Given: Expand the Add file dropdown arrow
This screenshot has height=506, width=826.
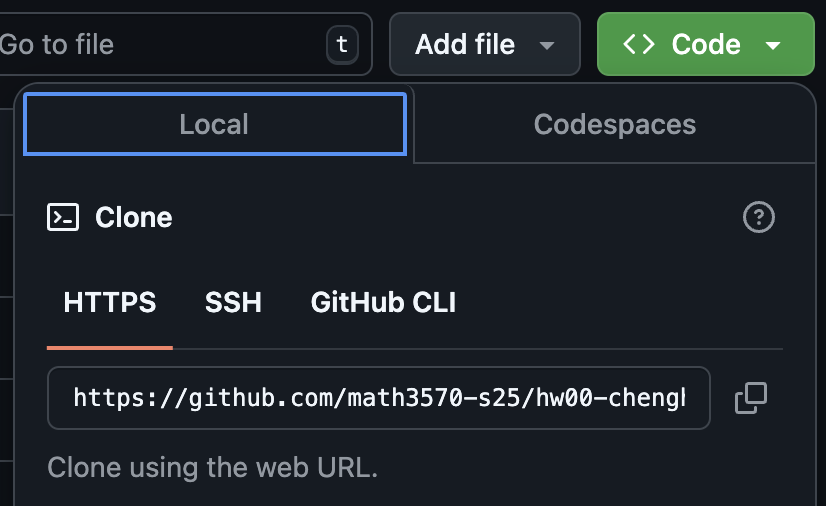Looking at the screenshot, I should click(x=547, y=45).
